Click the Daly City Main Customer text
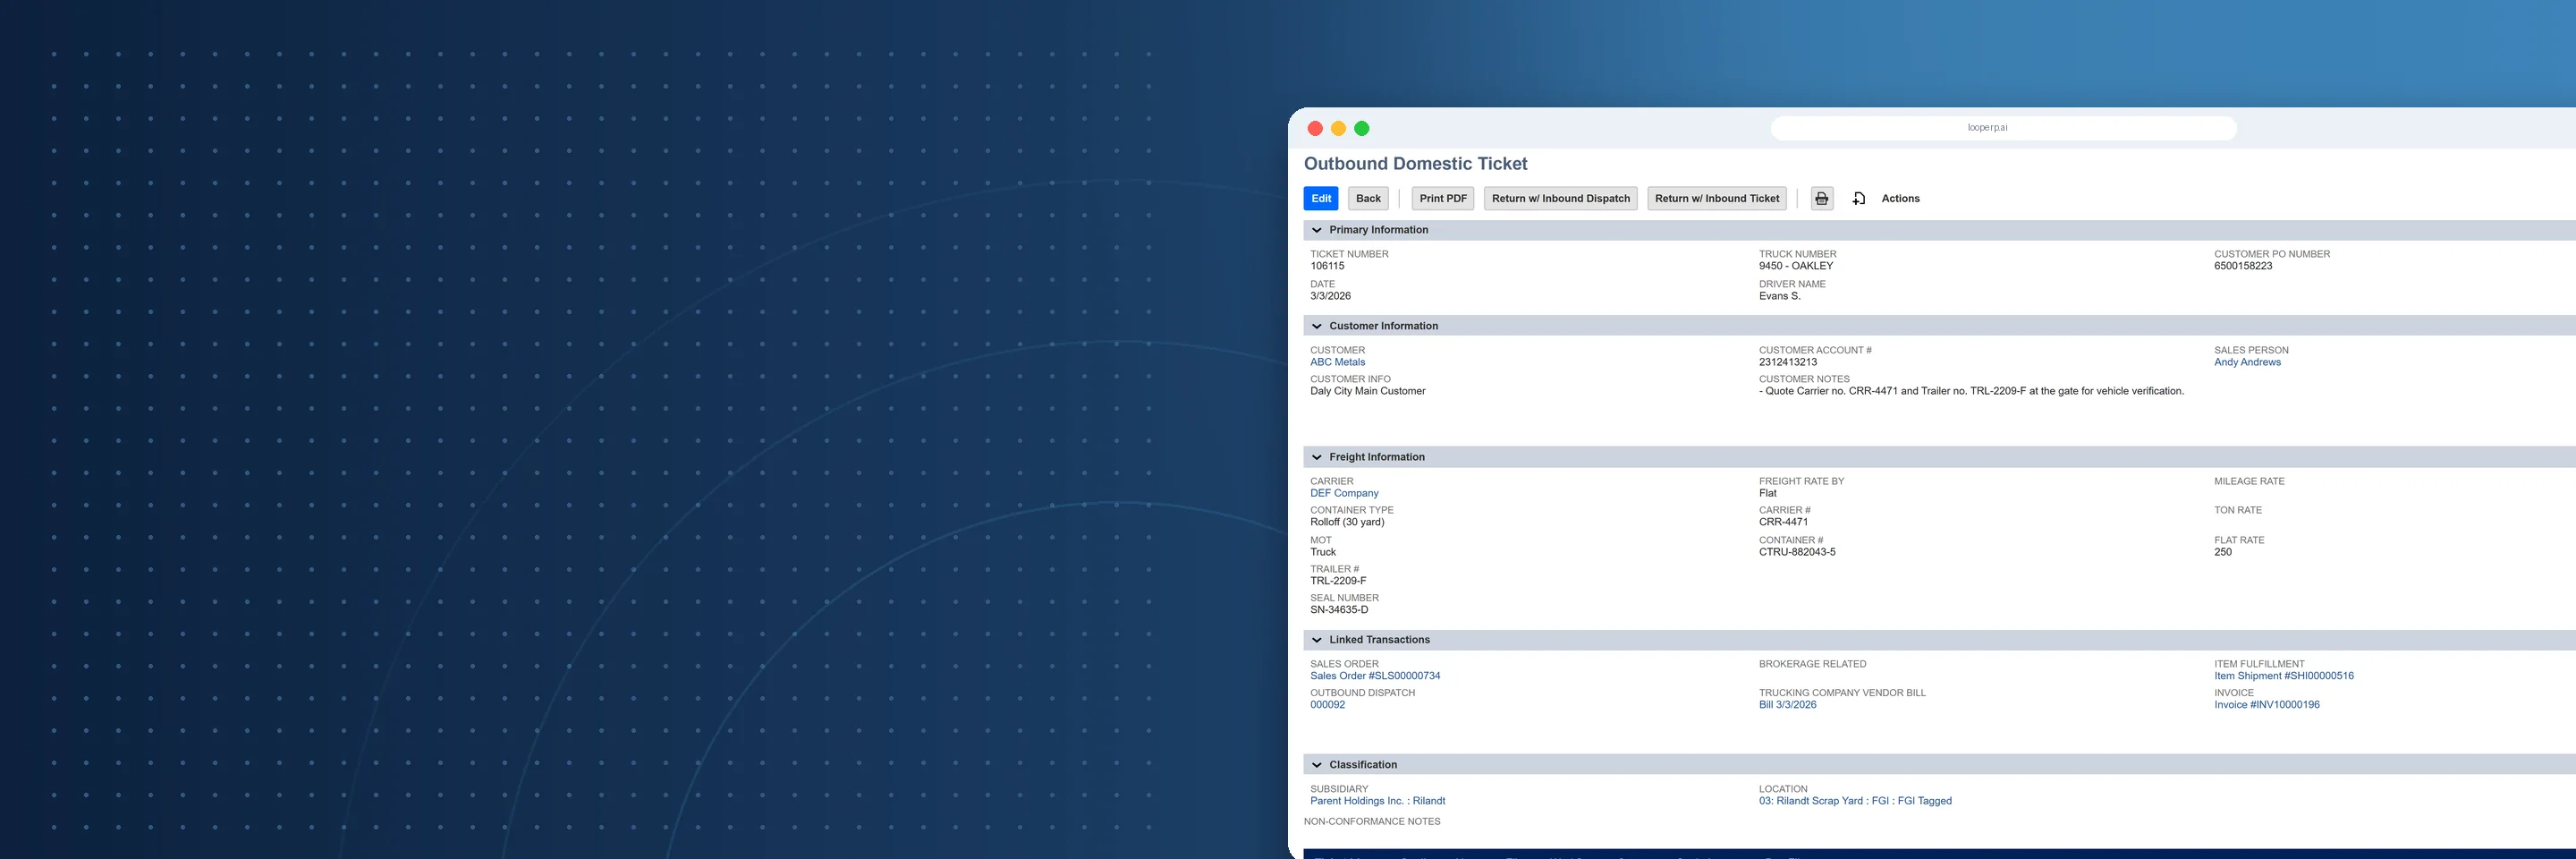Viewport: 2576px width, 859px height. coord(1367,391)
